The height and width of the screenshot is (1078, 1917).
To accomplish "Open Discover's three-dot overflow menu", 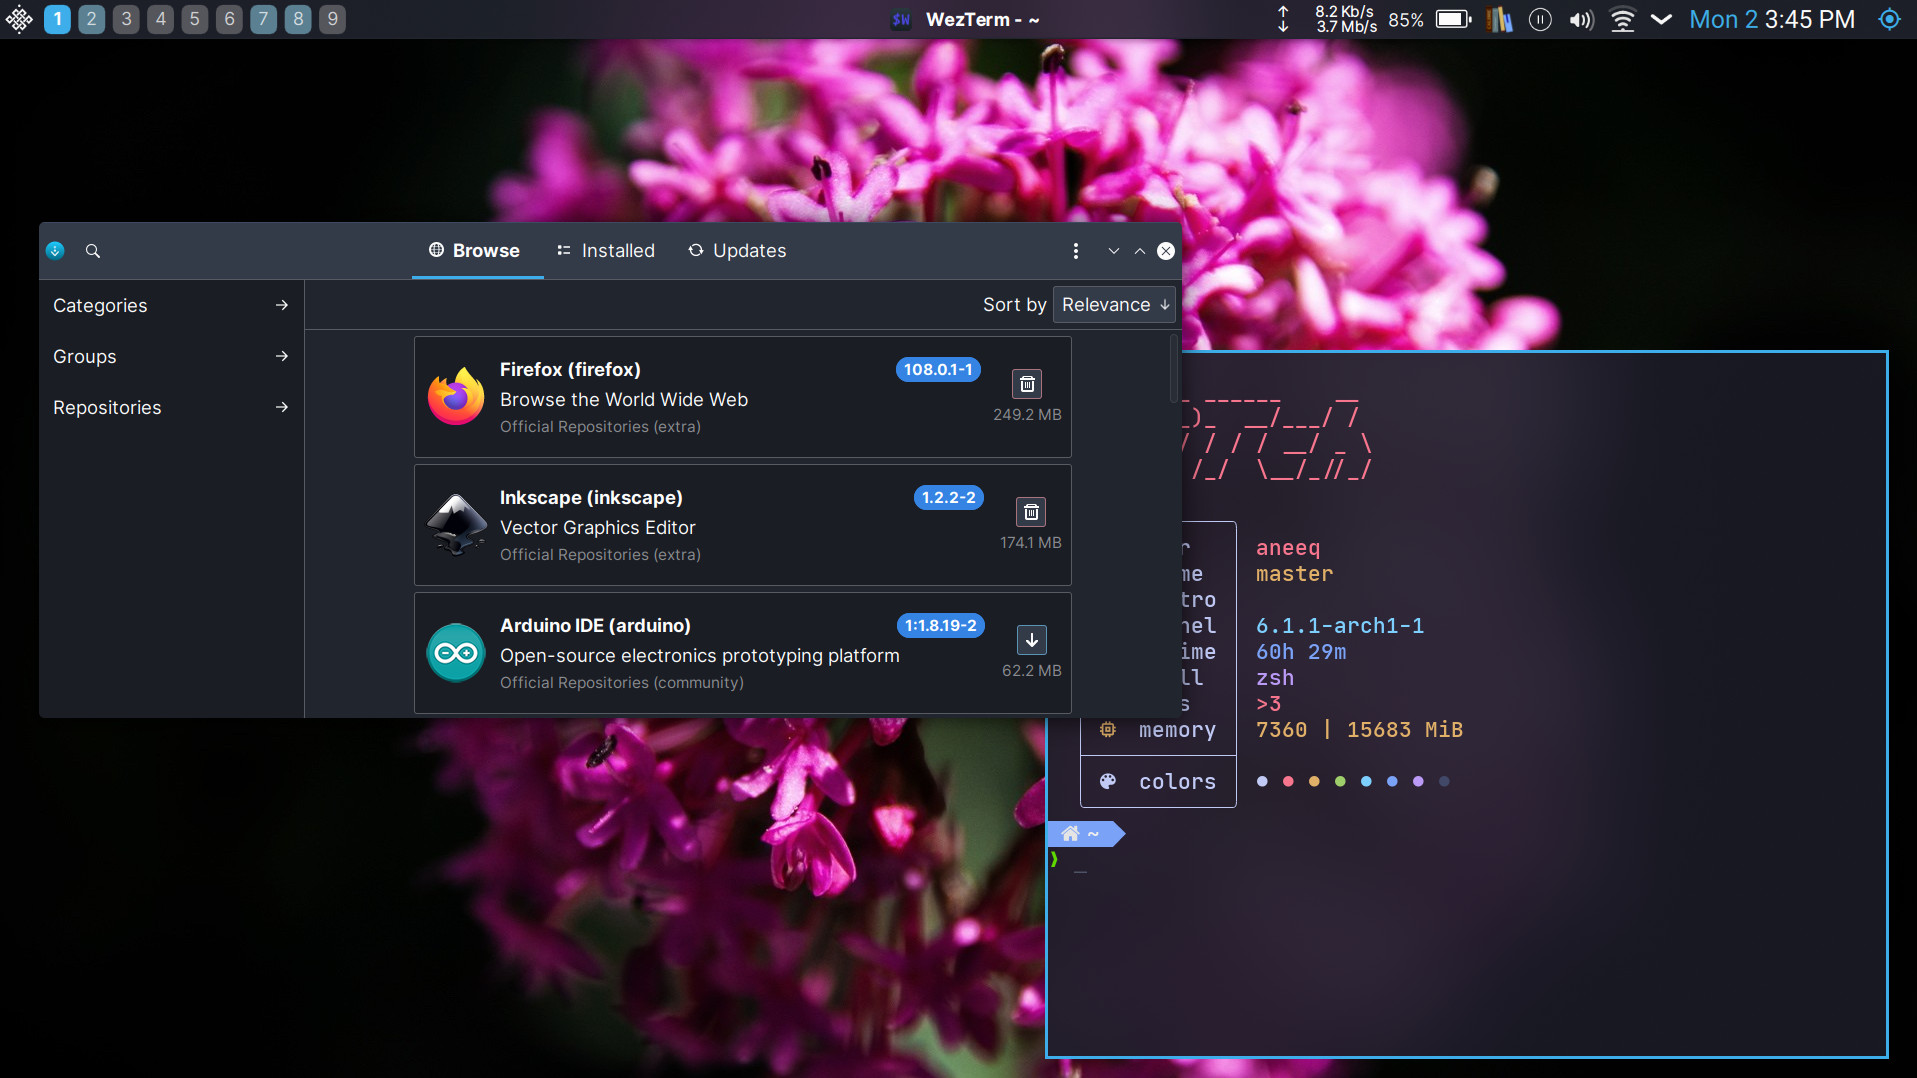I will [1076, 251].
